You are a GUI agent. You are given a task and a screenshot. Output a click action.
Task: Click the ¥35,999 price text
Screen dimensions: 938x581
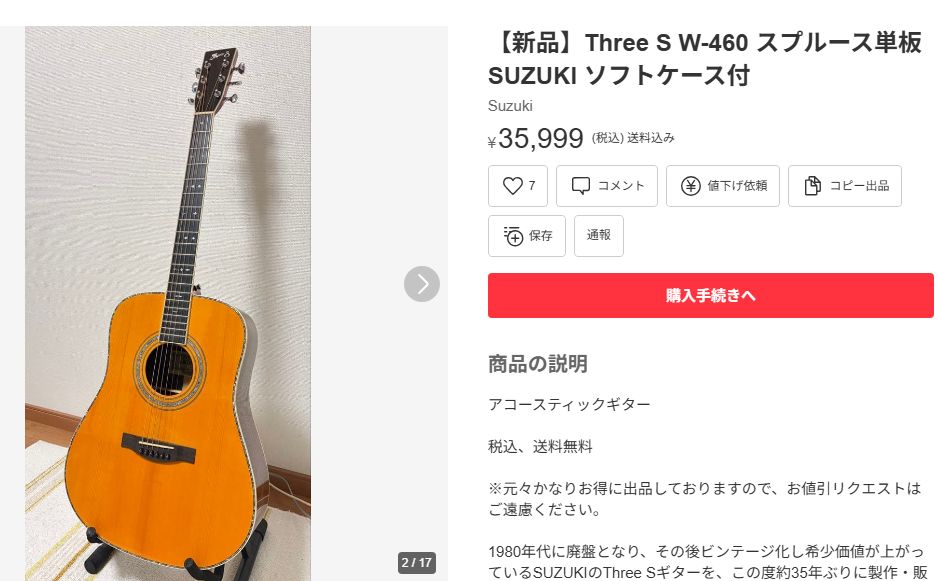535,138
